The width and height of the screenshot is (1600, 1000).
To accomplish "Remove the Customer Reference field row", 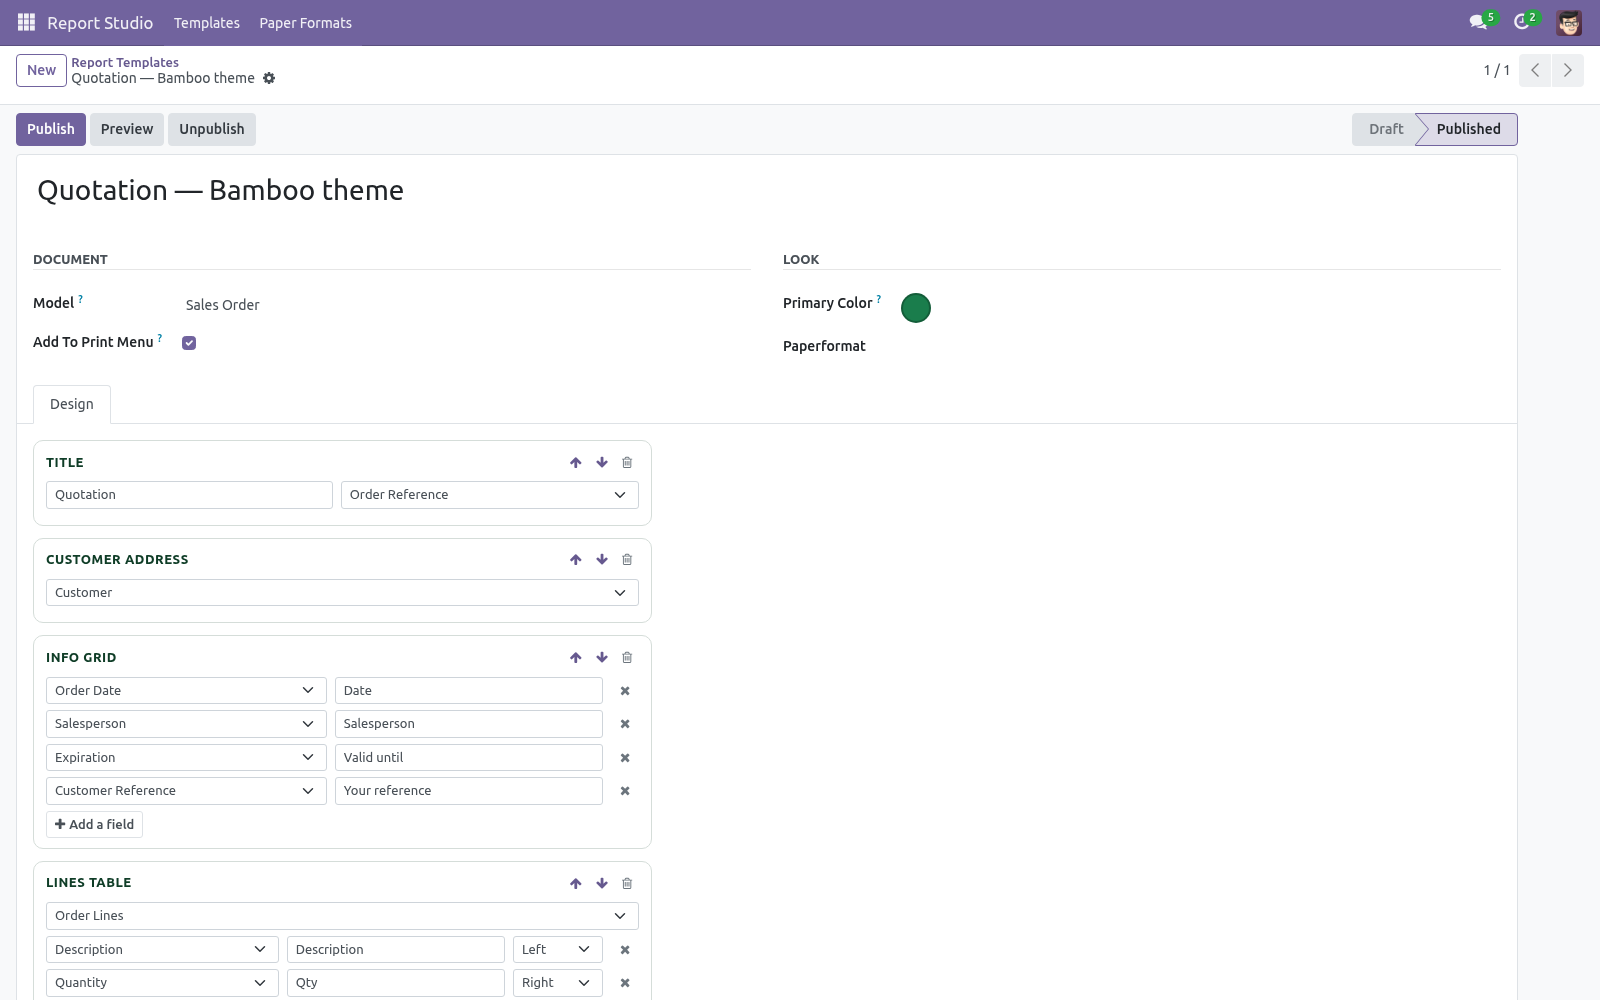I will coord(625,791).
